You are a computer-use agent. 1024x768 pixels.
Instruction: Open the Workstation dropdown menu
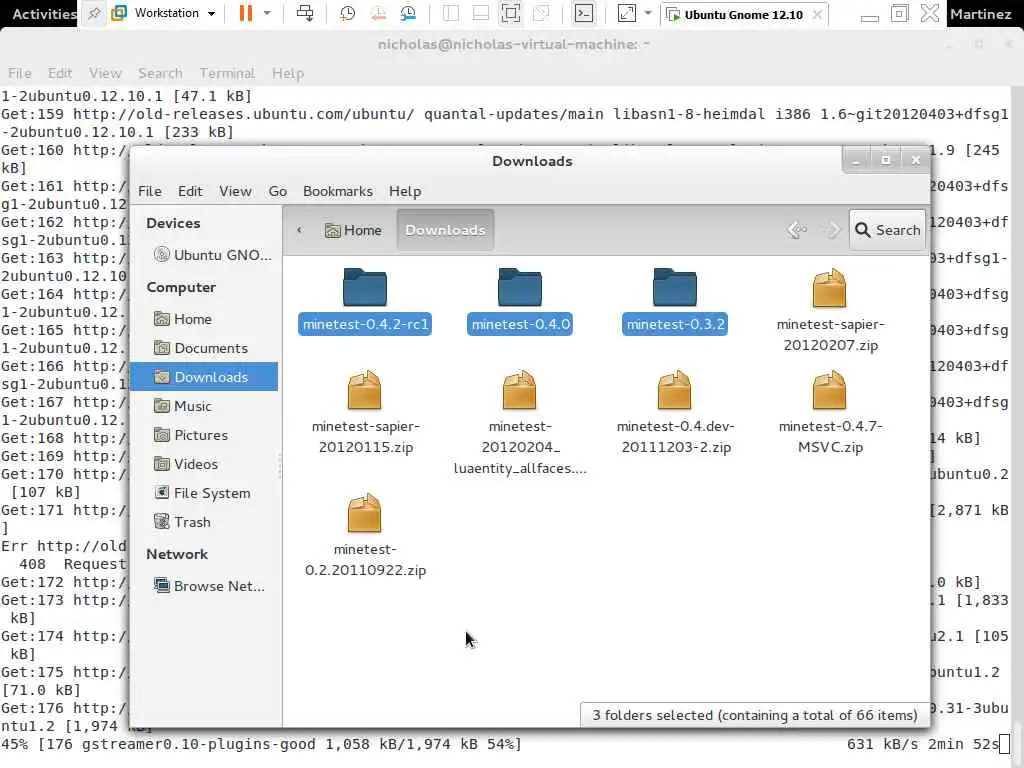[x=164, y=13]
